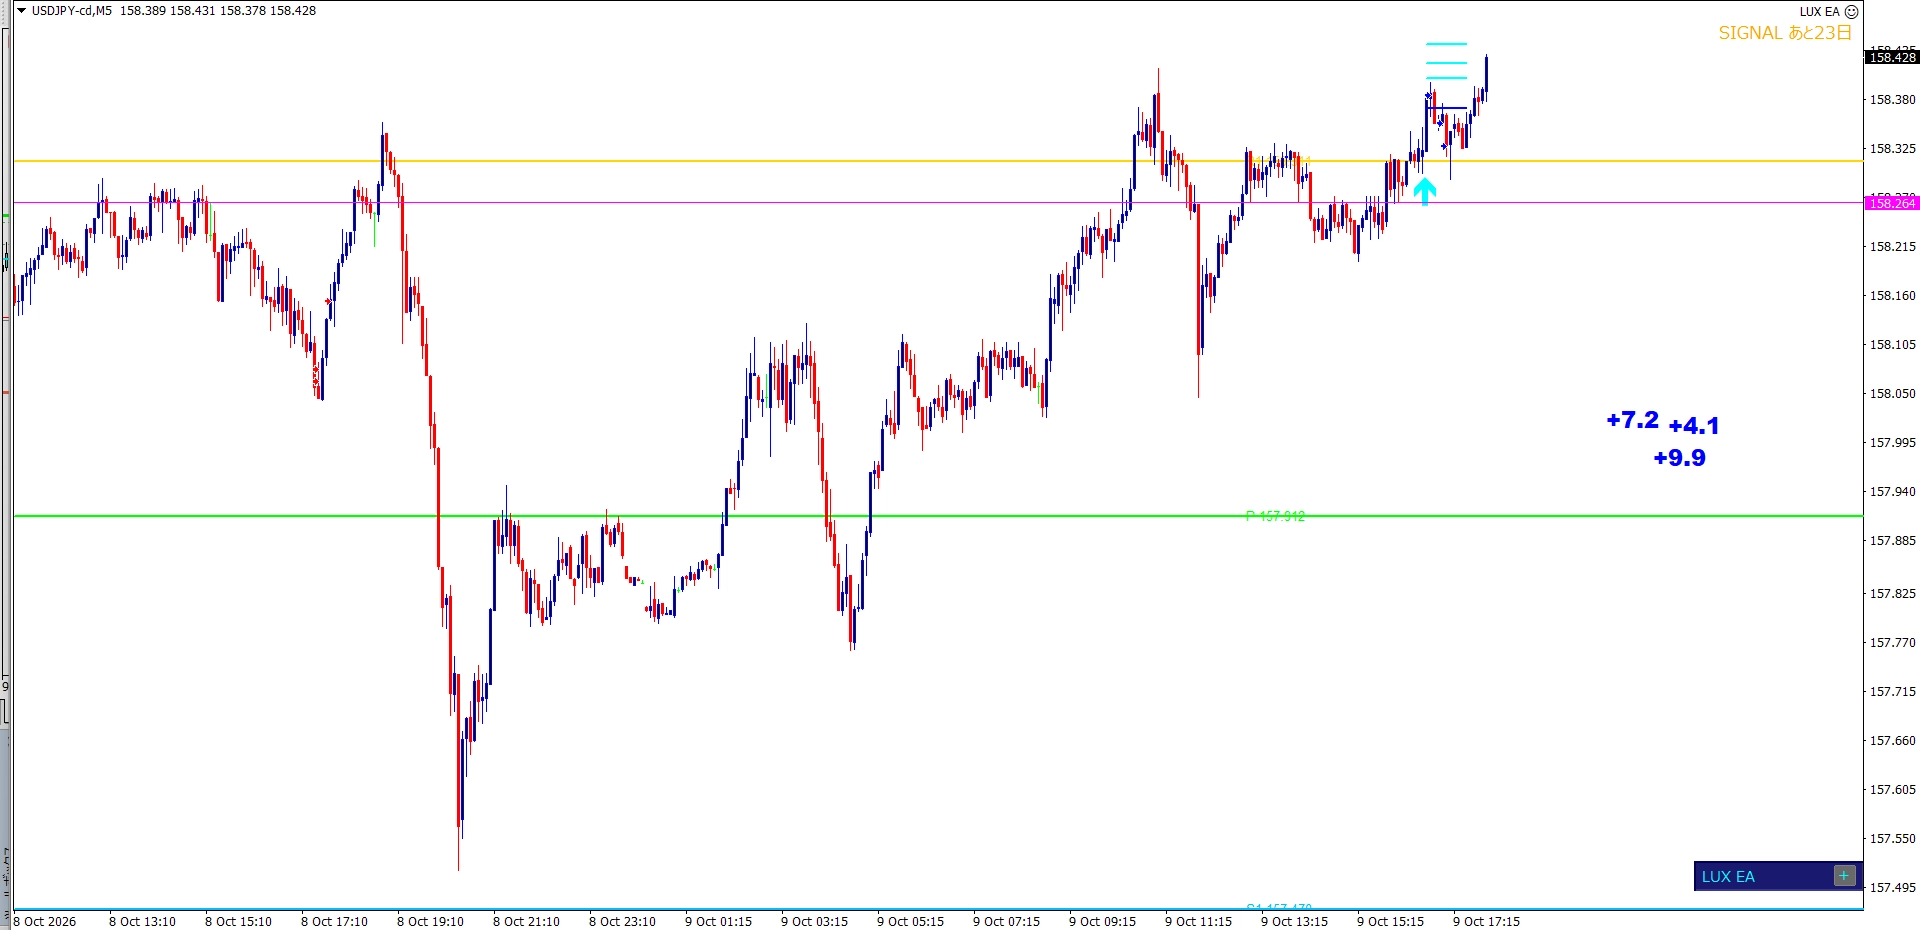The width and height of the screenshot is (1920, 930).
Task: Click the 9 Oct 01:15 time axis label
Action: point(718,921)
